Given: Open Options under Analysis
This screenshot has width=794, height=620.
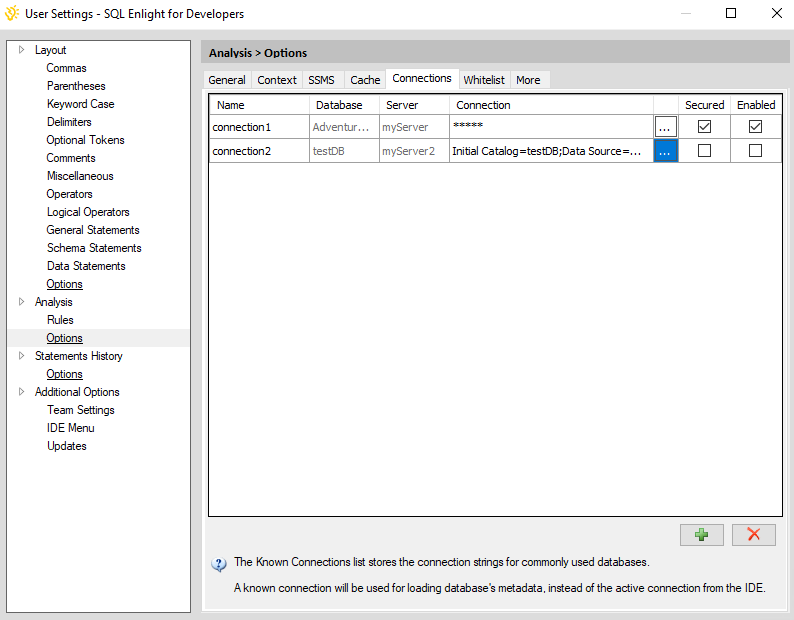Looking at the screenshot, I should click(64, 338).
